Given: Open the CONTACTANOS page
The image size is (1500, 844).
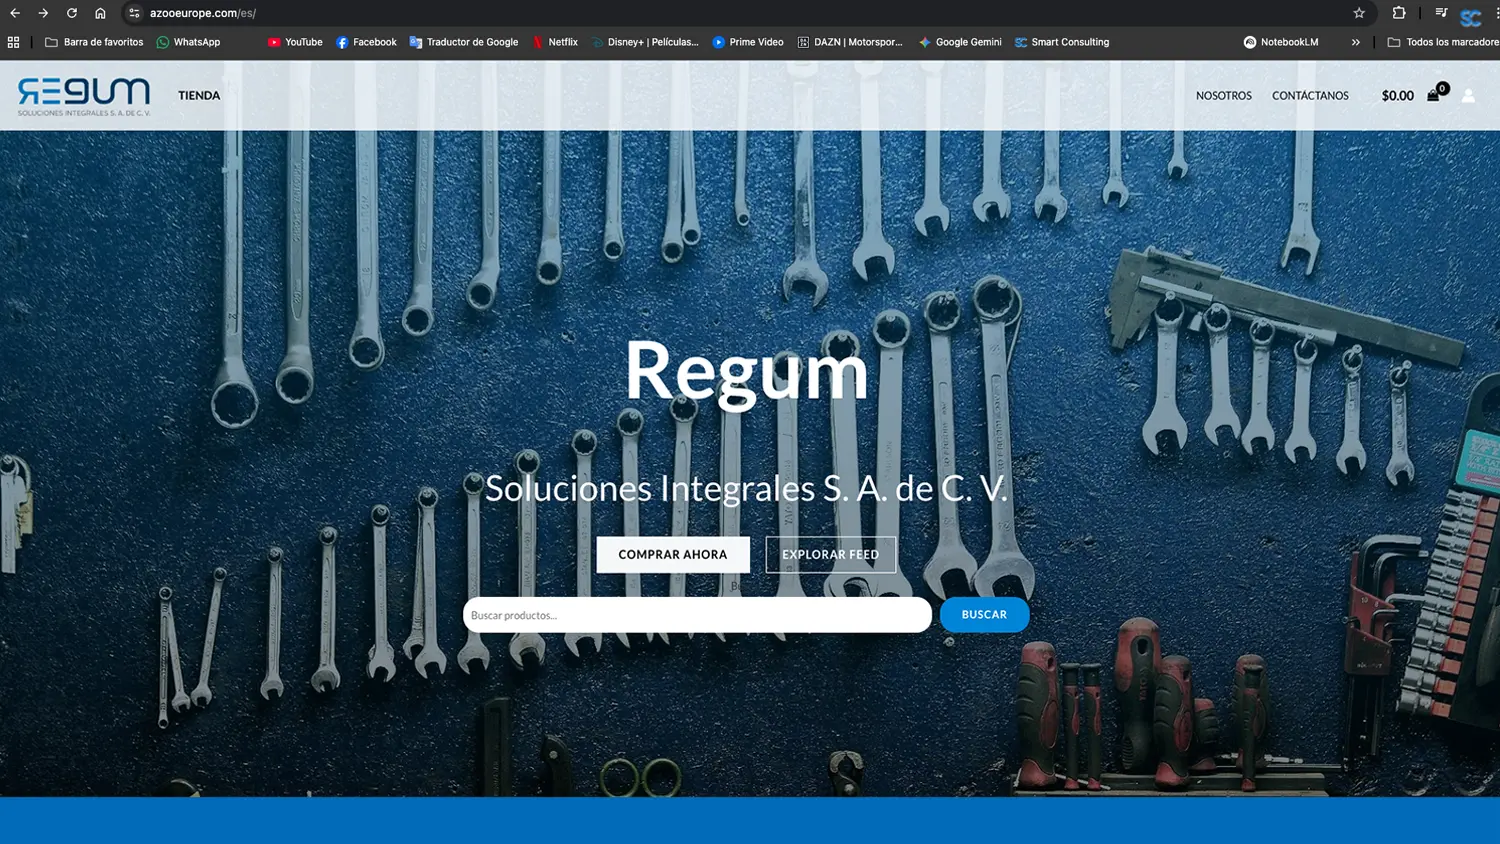Looking at the screenshot, I should click(x=1310, y=96).
